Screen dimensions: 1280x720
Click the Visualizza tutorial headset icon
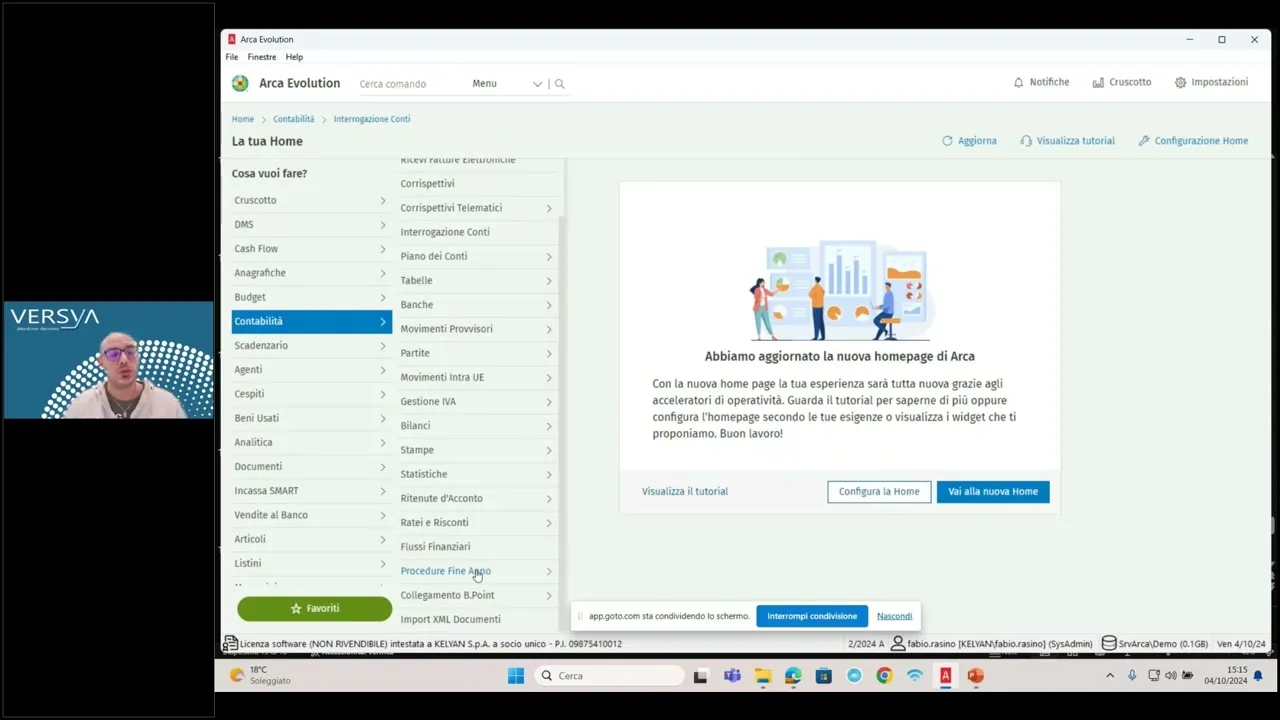pos(1026,141)
